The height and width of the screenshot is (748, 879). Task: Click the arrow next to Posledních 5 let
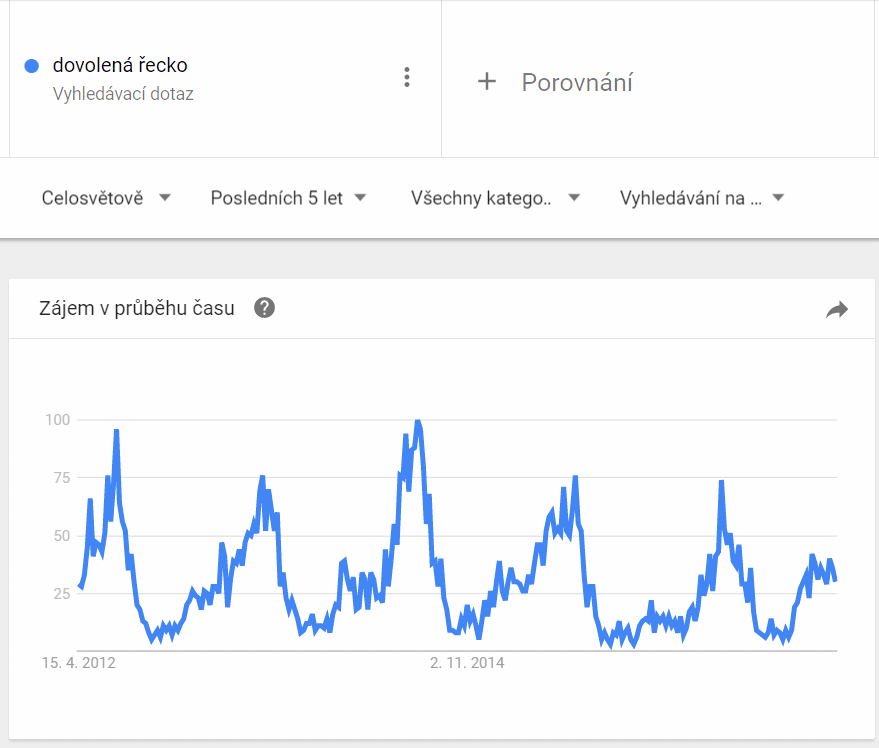point(360,198)
